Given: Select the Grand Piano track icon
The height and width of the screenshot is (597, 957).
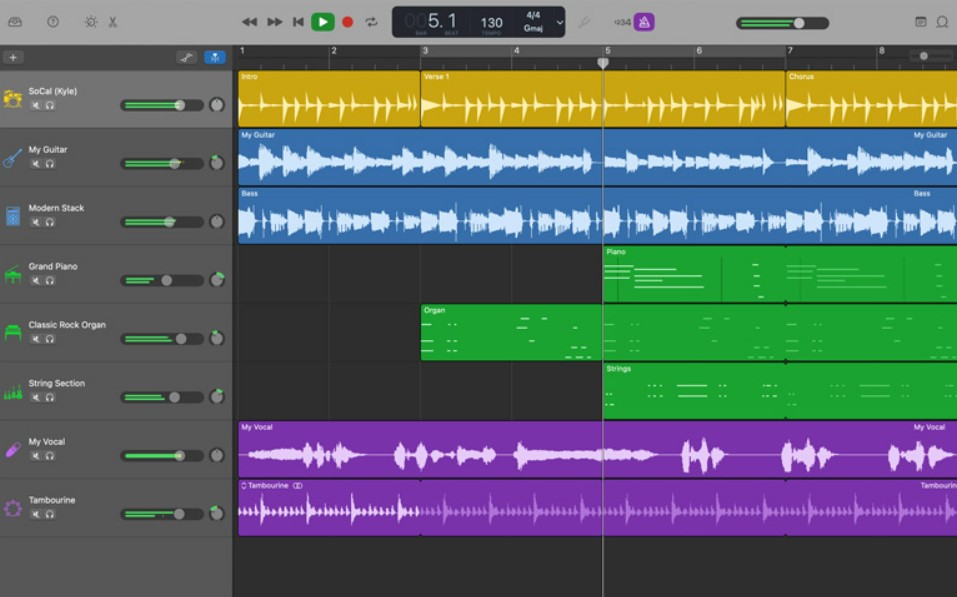Looking at the screenshot, I should 13,274.
